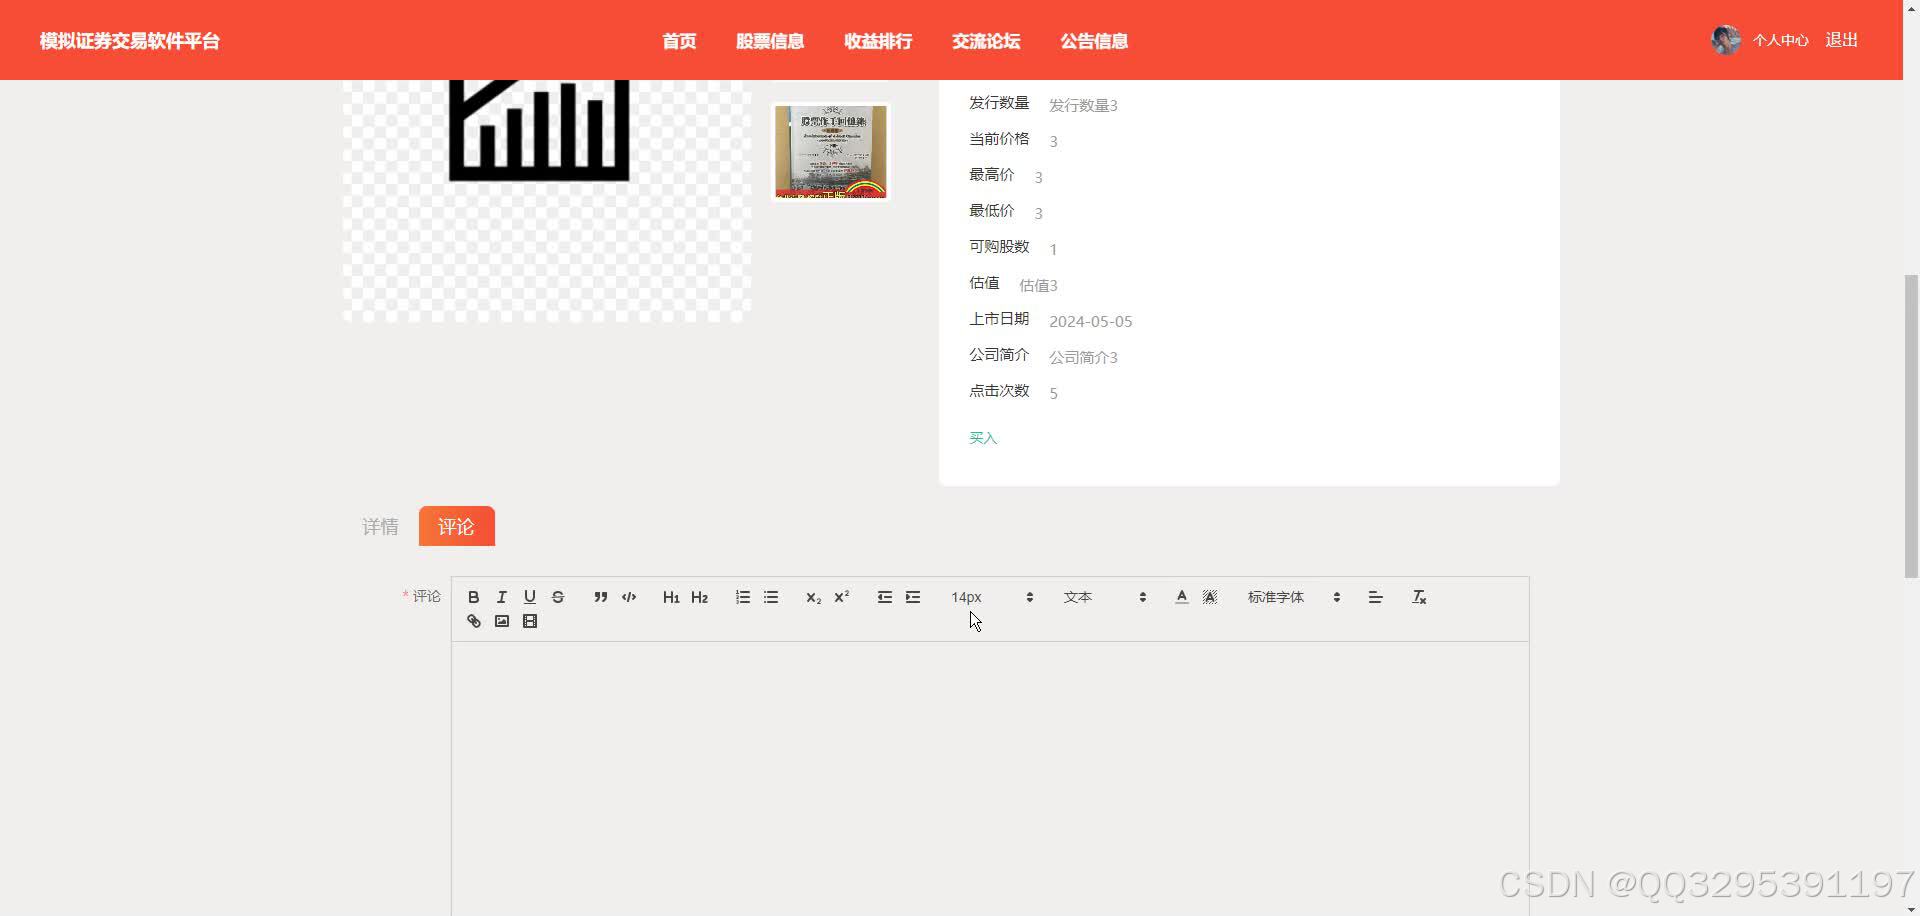The height and width of the screenshot is (916, 1920).
Task: Open 收益排行 in the top navigation
Action: pos(878,41)
